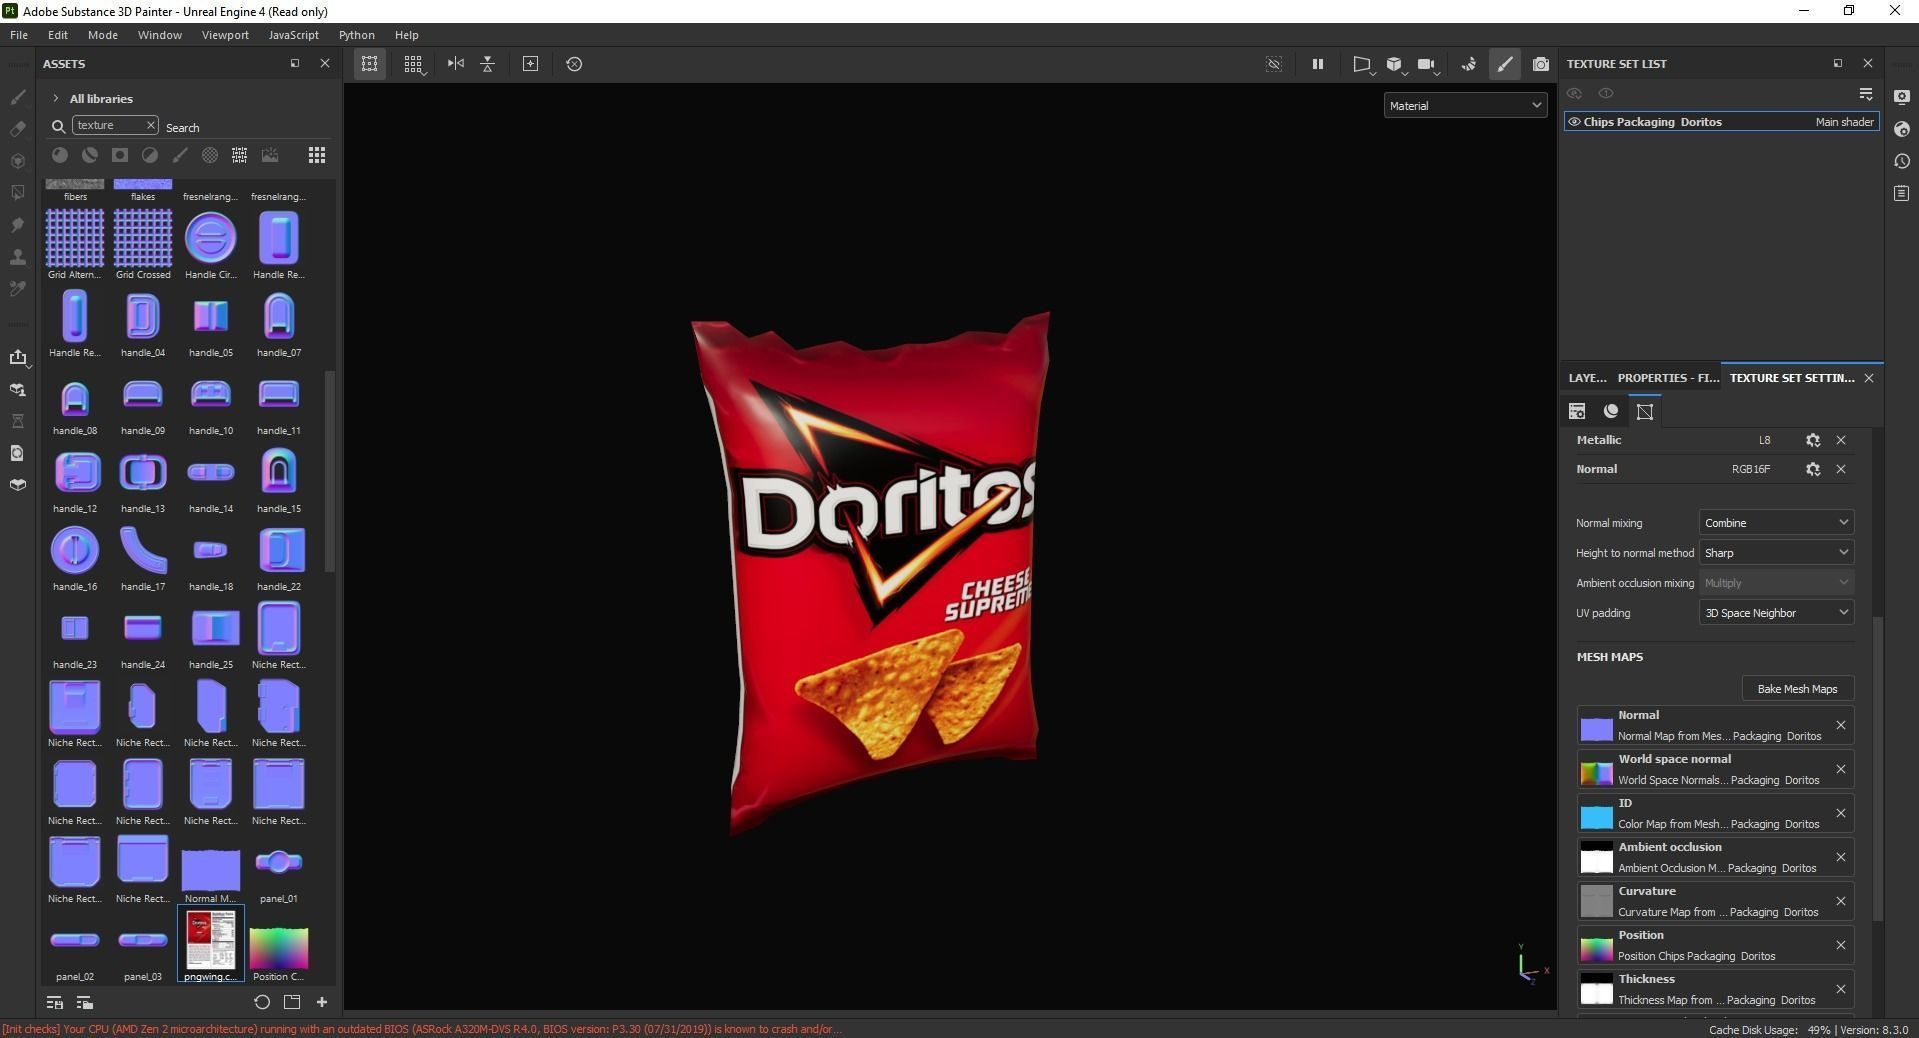The height and width of the screenshot is (1038, 1919).
Task: Undock the Assets panel
Action: (x=295, y=63)
